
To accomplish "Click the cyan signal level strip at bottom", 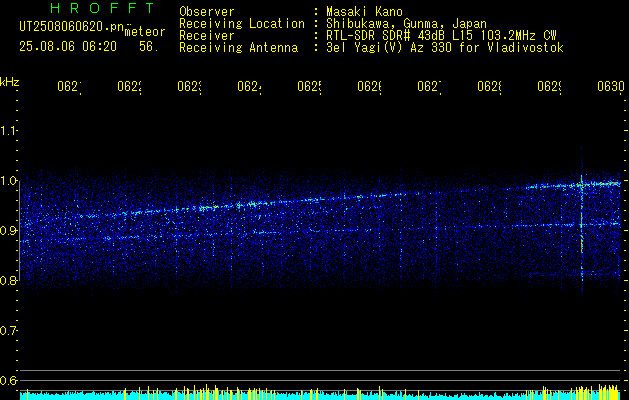I will click(x=320, y=396).
